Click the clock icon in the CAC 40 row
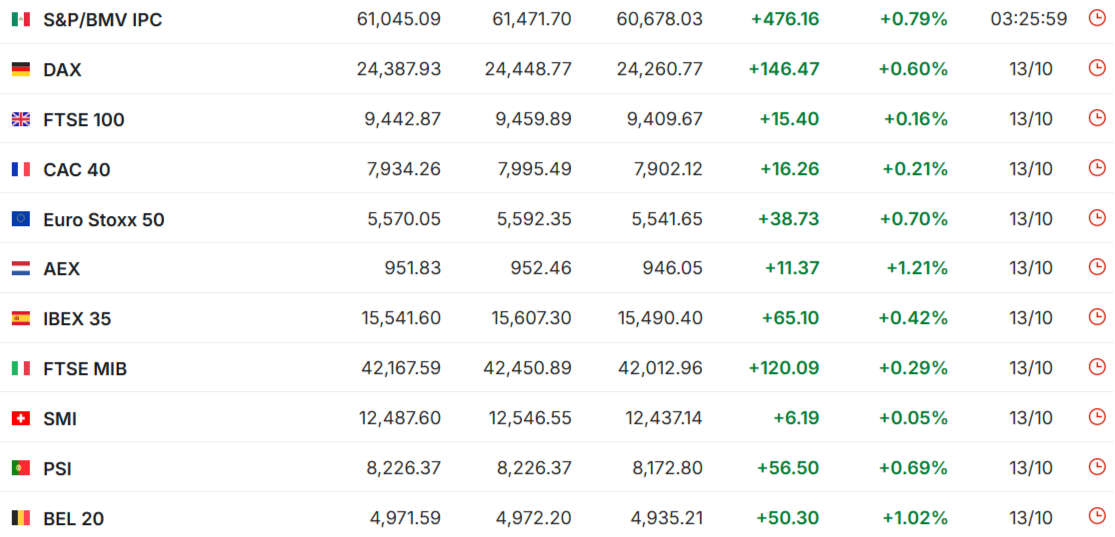Viewport: 1115px width, 537px height. [1097, 168]
